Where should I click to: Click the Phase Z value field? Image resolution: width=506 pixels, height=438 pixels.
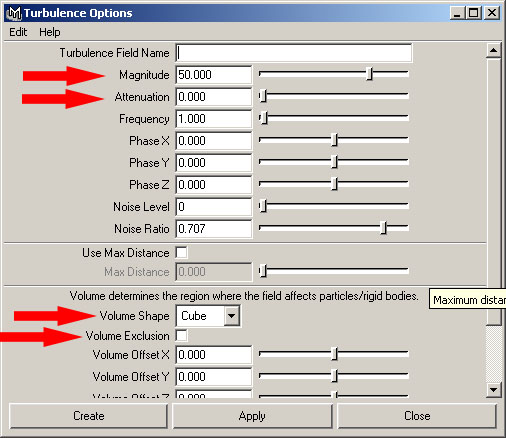(x=214, y=185)
